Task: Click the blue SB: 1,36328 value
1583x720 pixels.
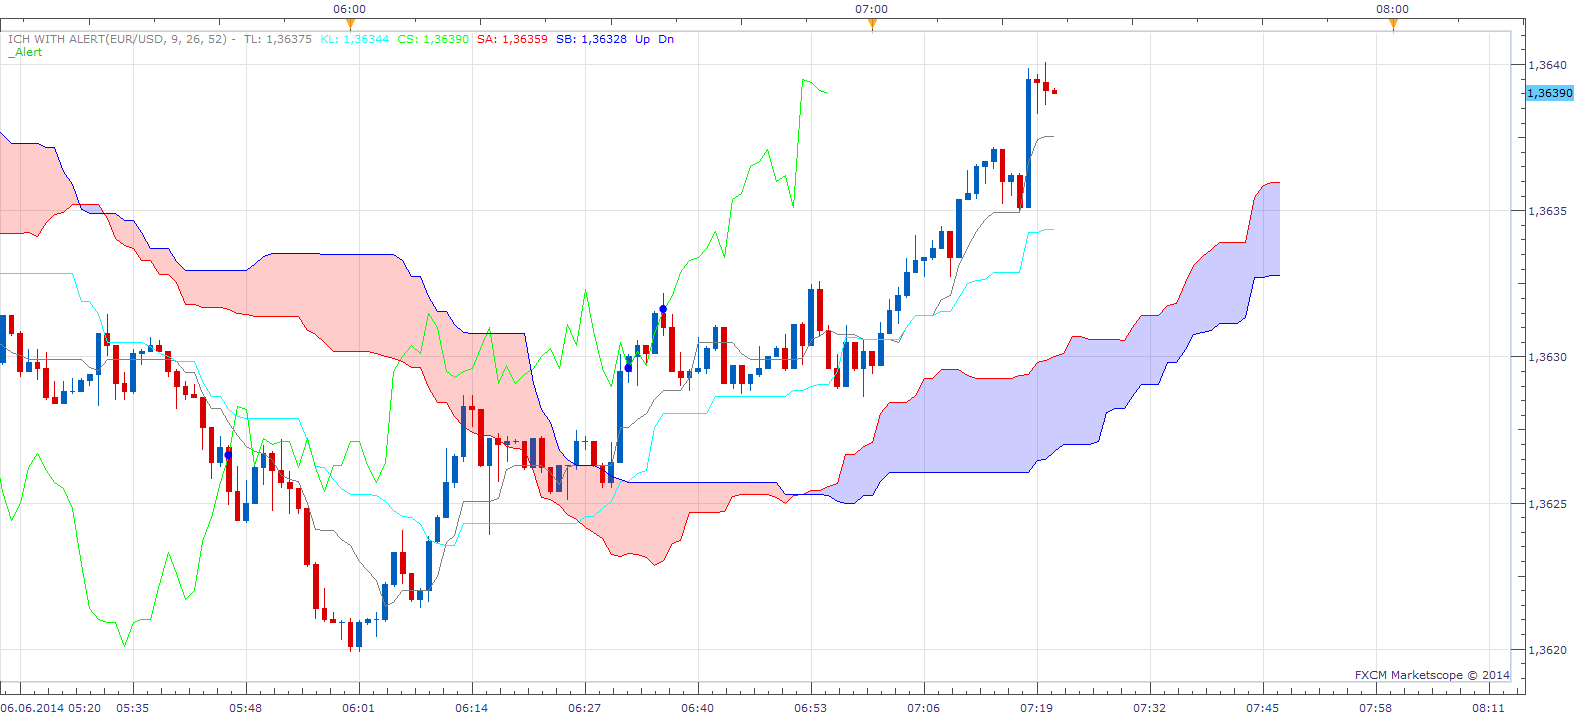Action: (592, 39)
